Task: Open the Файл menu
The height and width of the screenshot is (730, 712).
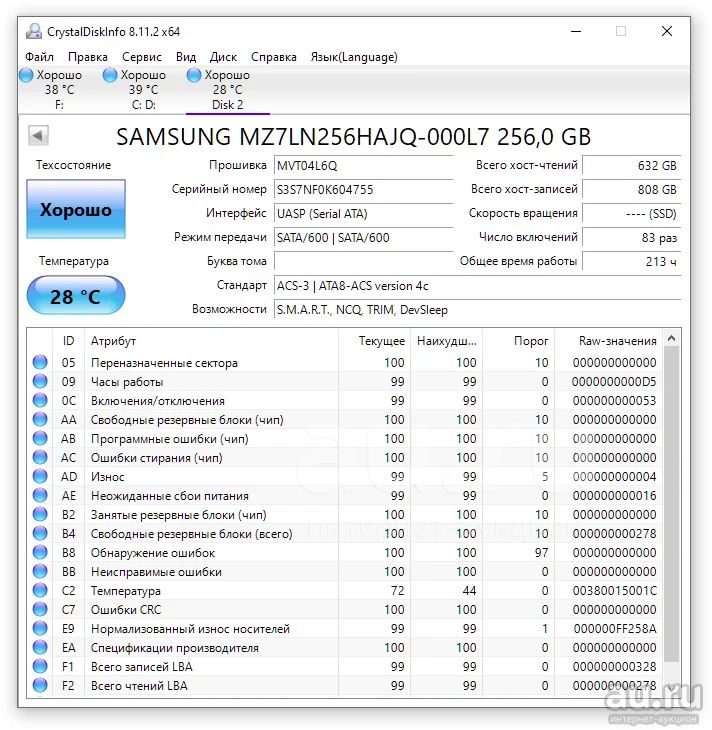Action: coord(40,57)
